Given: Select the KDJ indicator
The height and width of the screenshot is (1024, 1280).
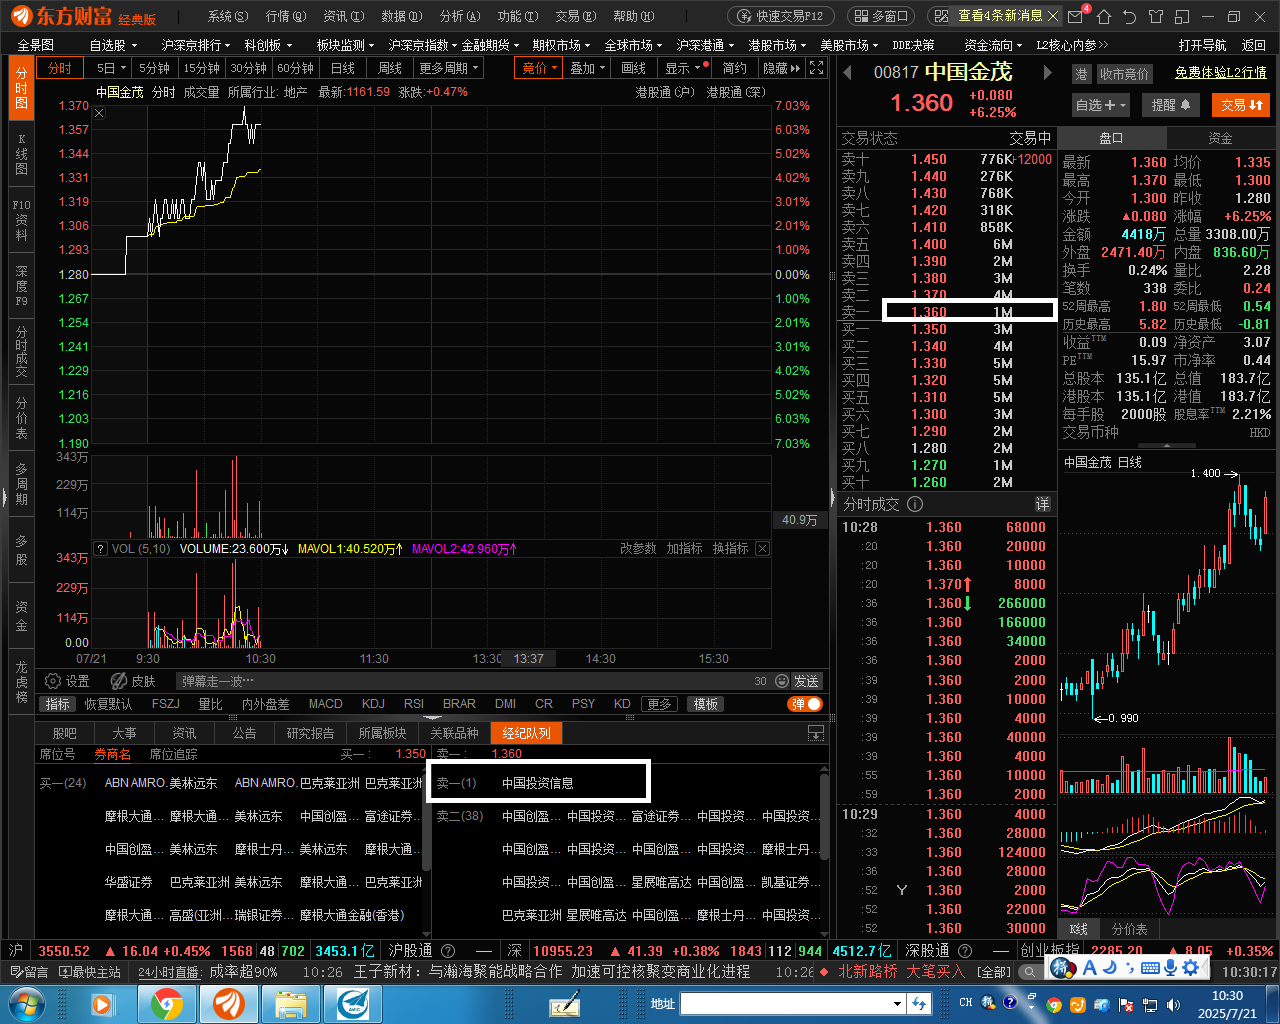Looking at the screenshot, I should pos(373,704).
